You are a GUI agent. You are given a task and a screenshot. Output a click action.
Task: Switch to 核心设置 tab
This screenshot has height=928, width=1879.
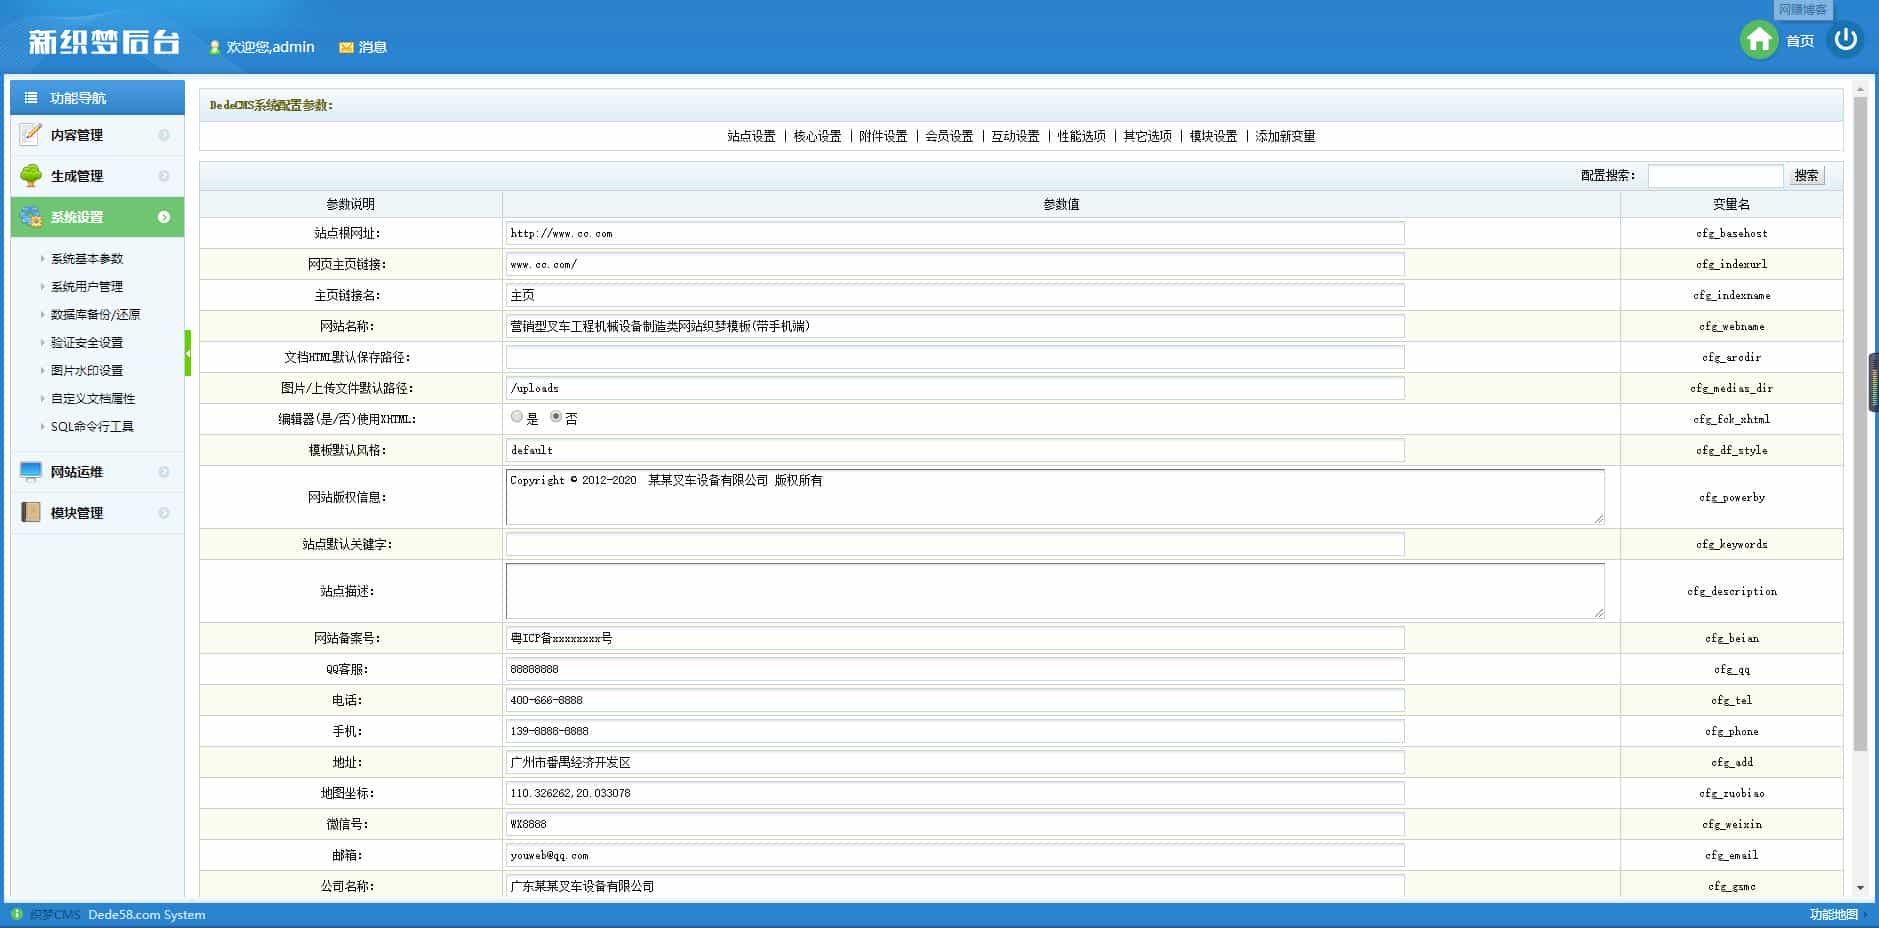(817, 136)
